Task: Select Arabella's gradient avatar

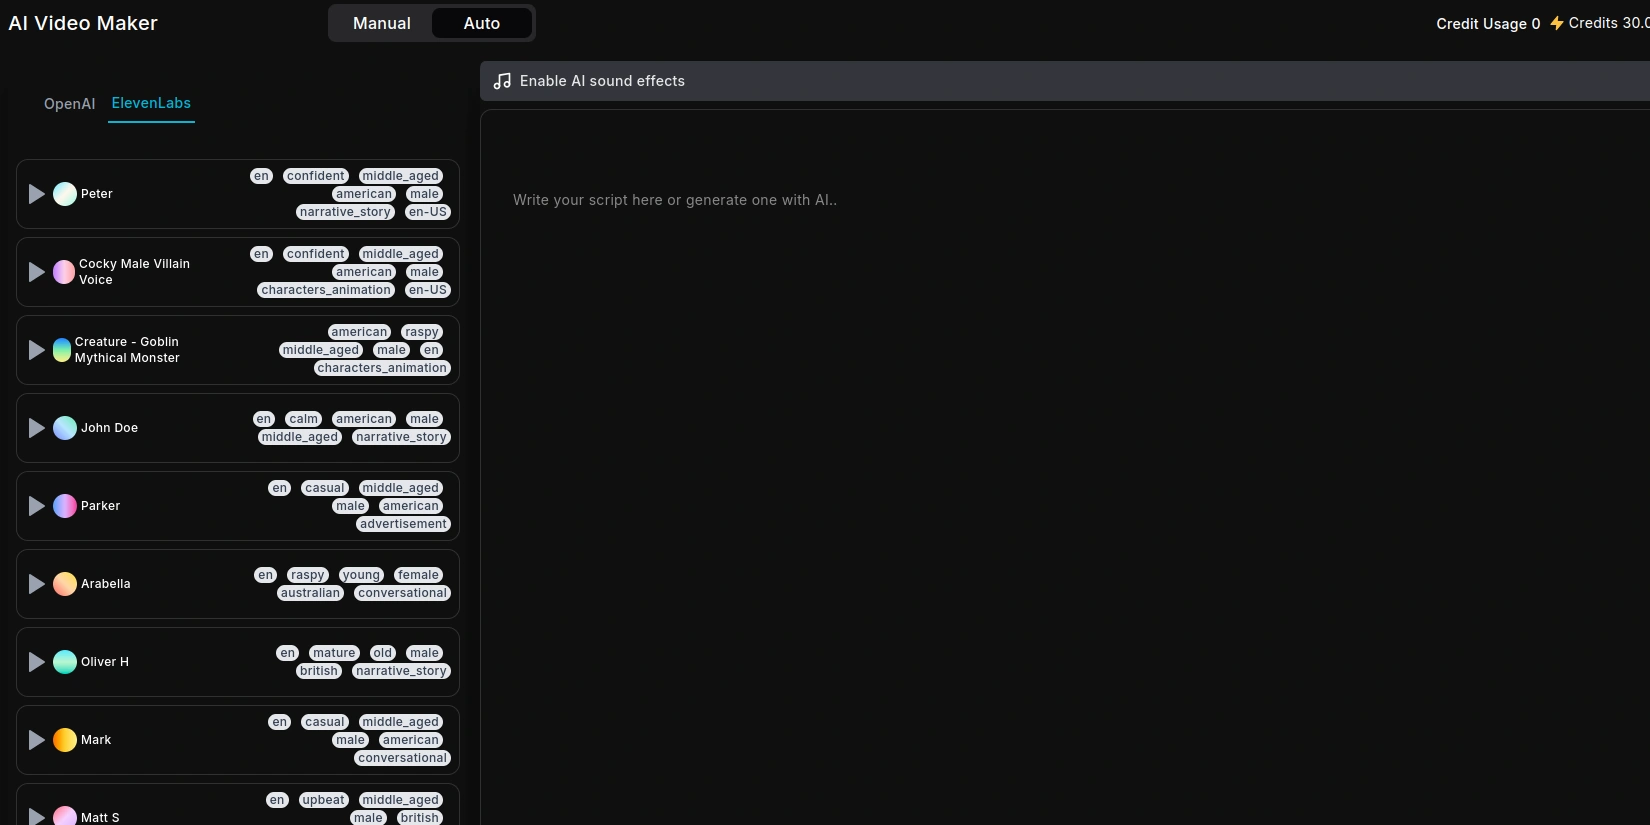Action: 65,584
